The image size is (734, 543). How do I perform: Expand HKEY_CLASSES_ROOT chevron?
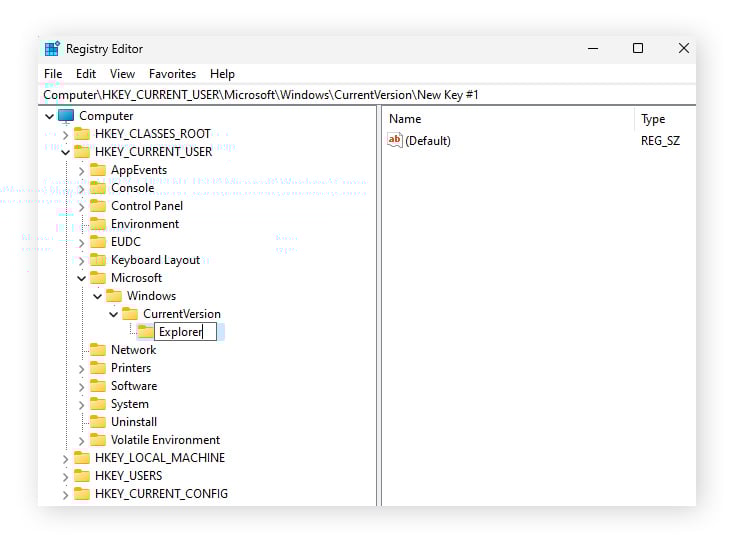point(65,135)
